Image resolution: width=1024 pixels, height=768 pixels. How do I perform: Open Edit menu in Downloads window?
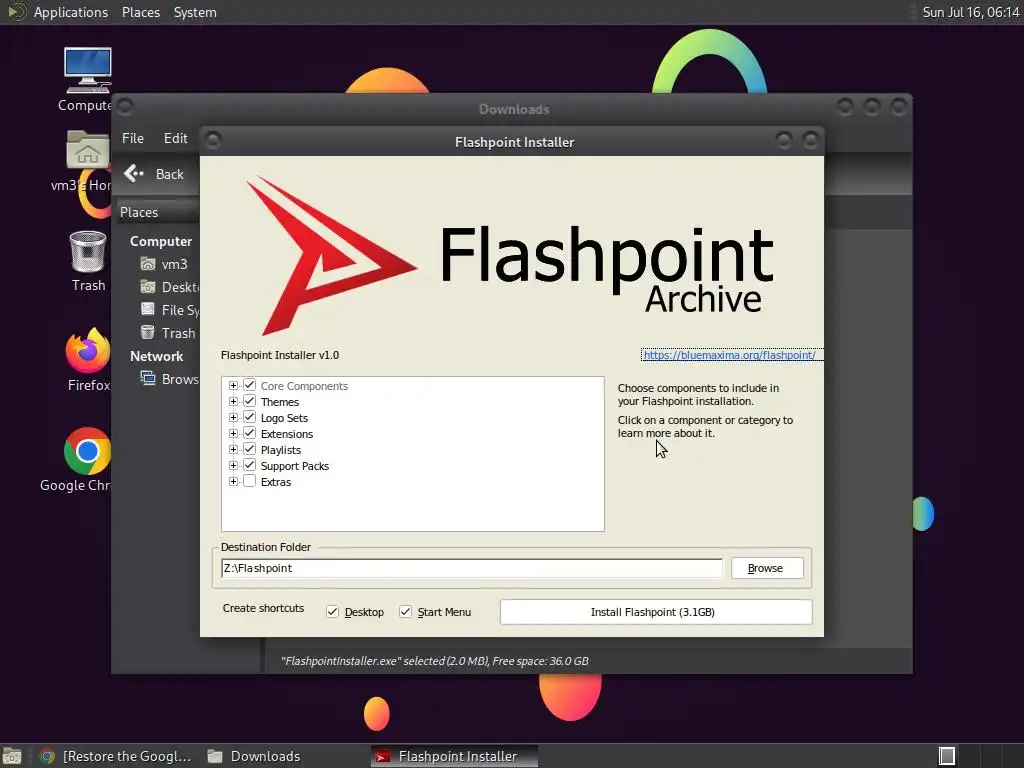click(175, 138)
